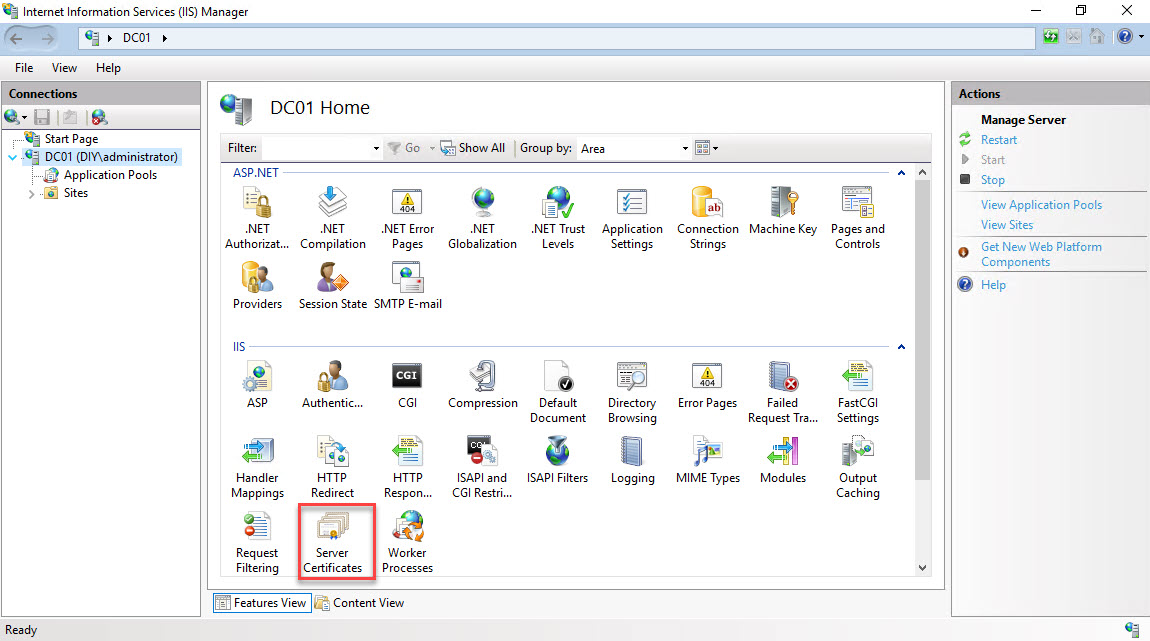Collapse the ASP.NET section
The height and width of the screenshot is (641, 1150).
tap(901, 173)
